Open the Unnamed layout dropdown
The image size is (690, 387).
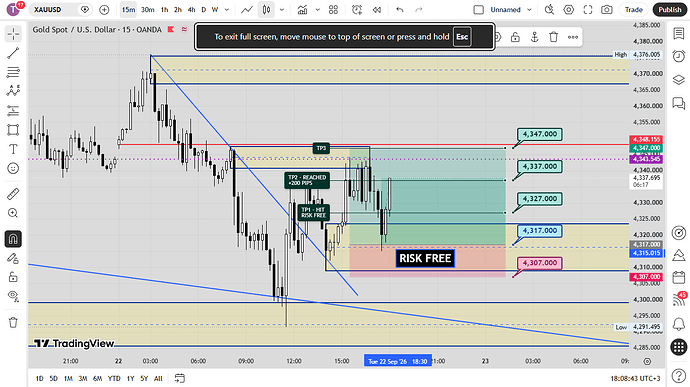coord(511,9)
